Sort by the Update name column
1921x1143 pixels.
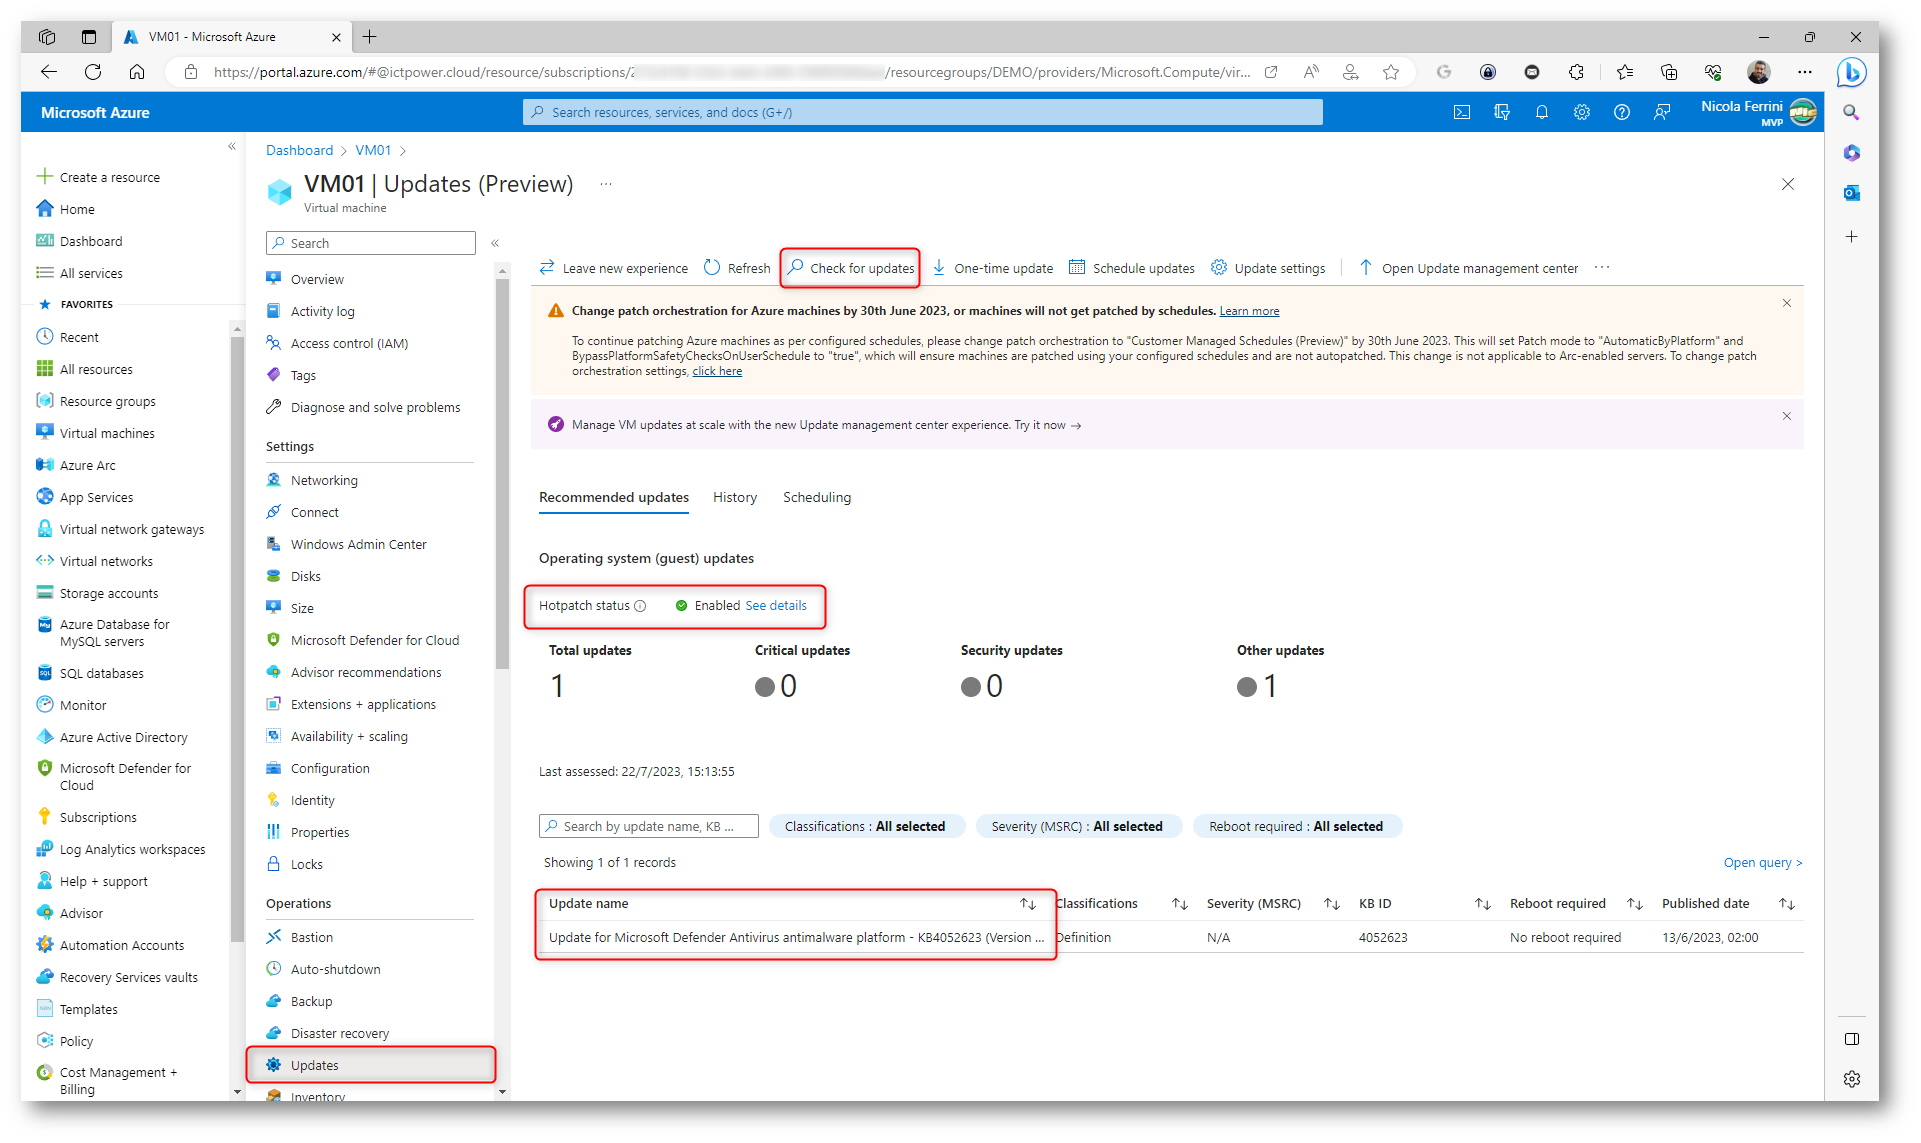coord(1027,904)
